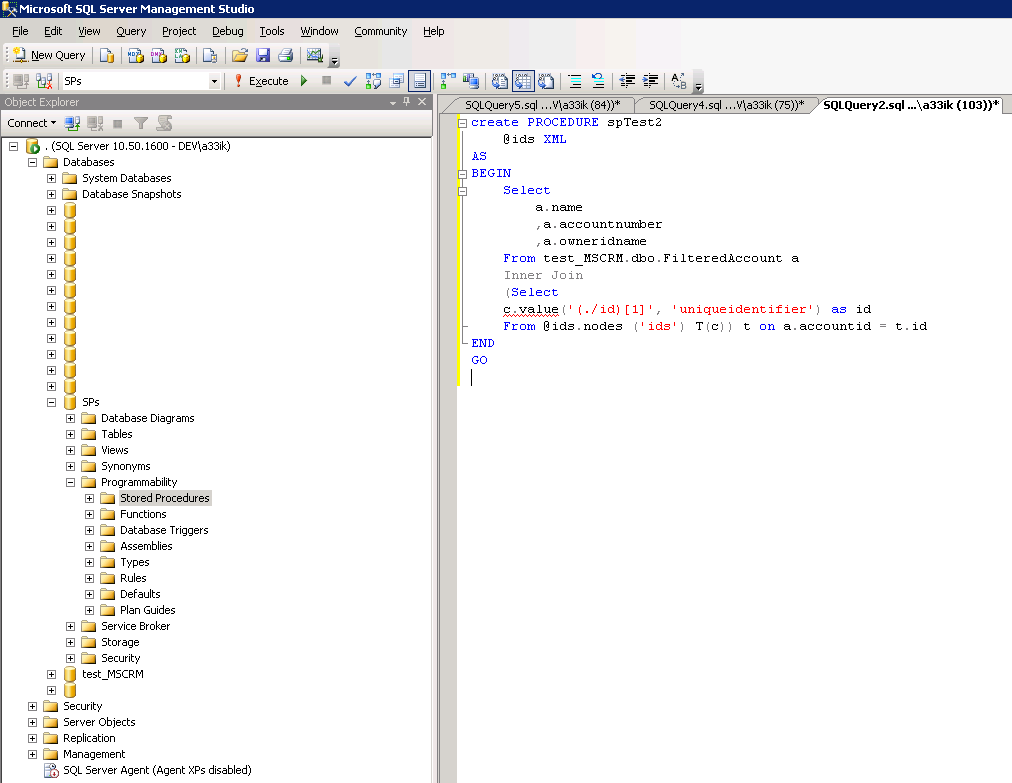Open the Community menu
This screenshot has width=1012, height=783.
pos(381,31)
